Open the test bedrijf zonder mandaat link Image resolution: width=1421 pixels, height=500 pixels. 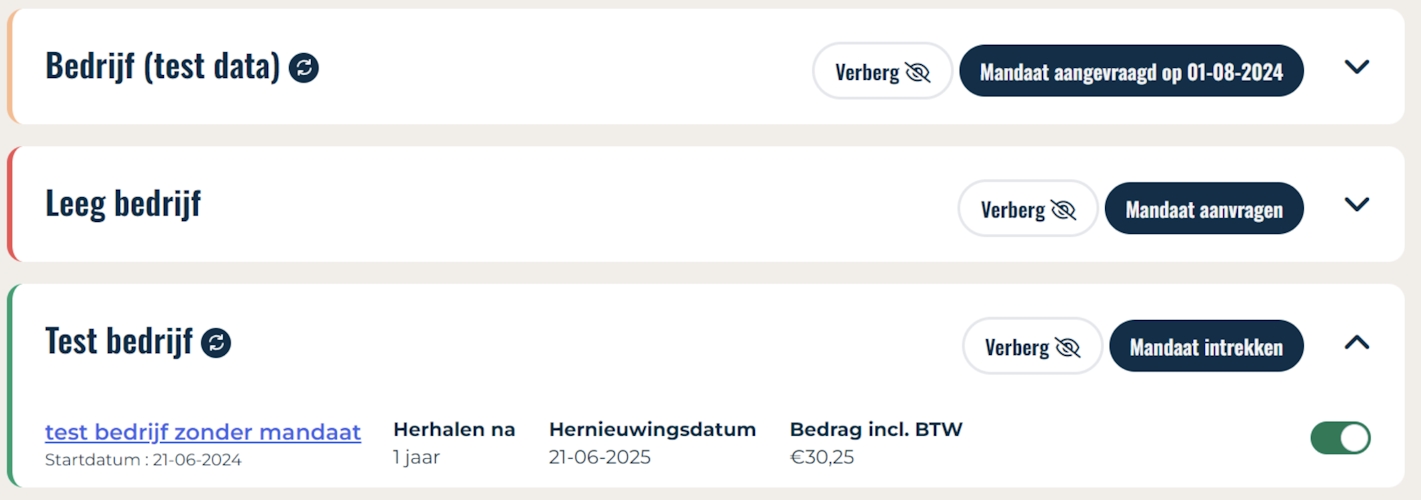(x=203, y=432)
